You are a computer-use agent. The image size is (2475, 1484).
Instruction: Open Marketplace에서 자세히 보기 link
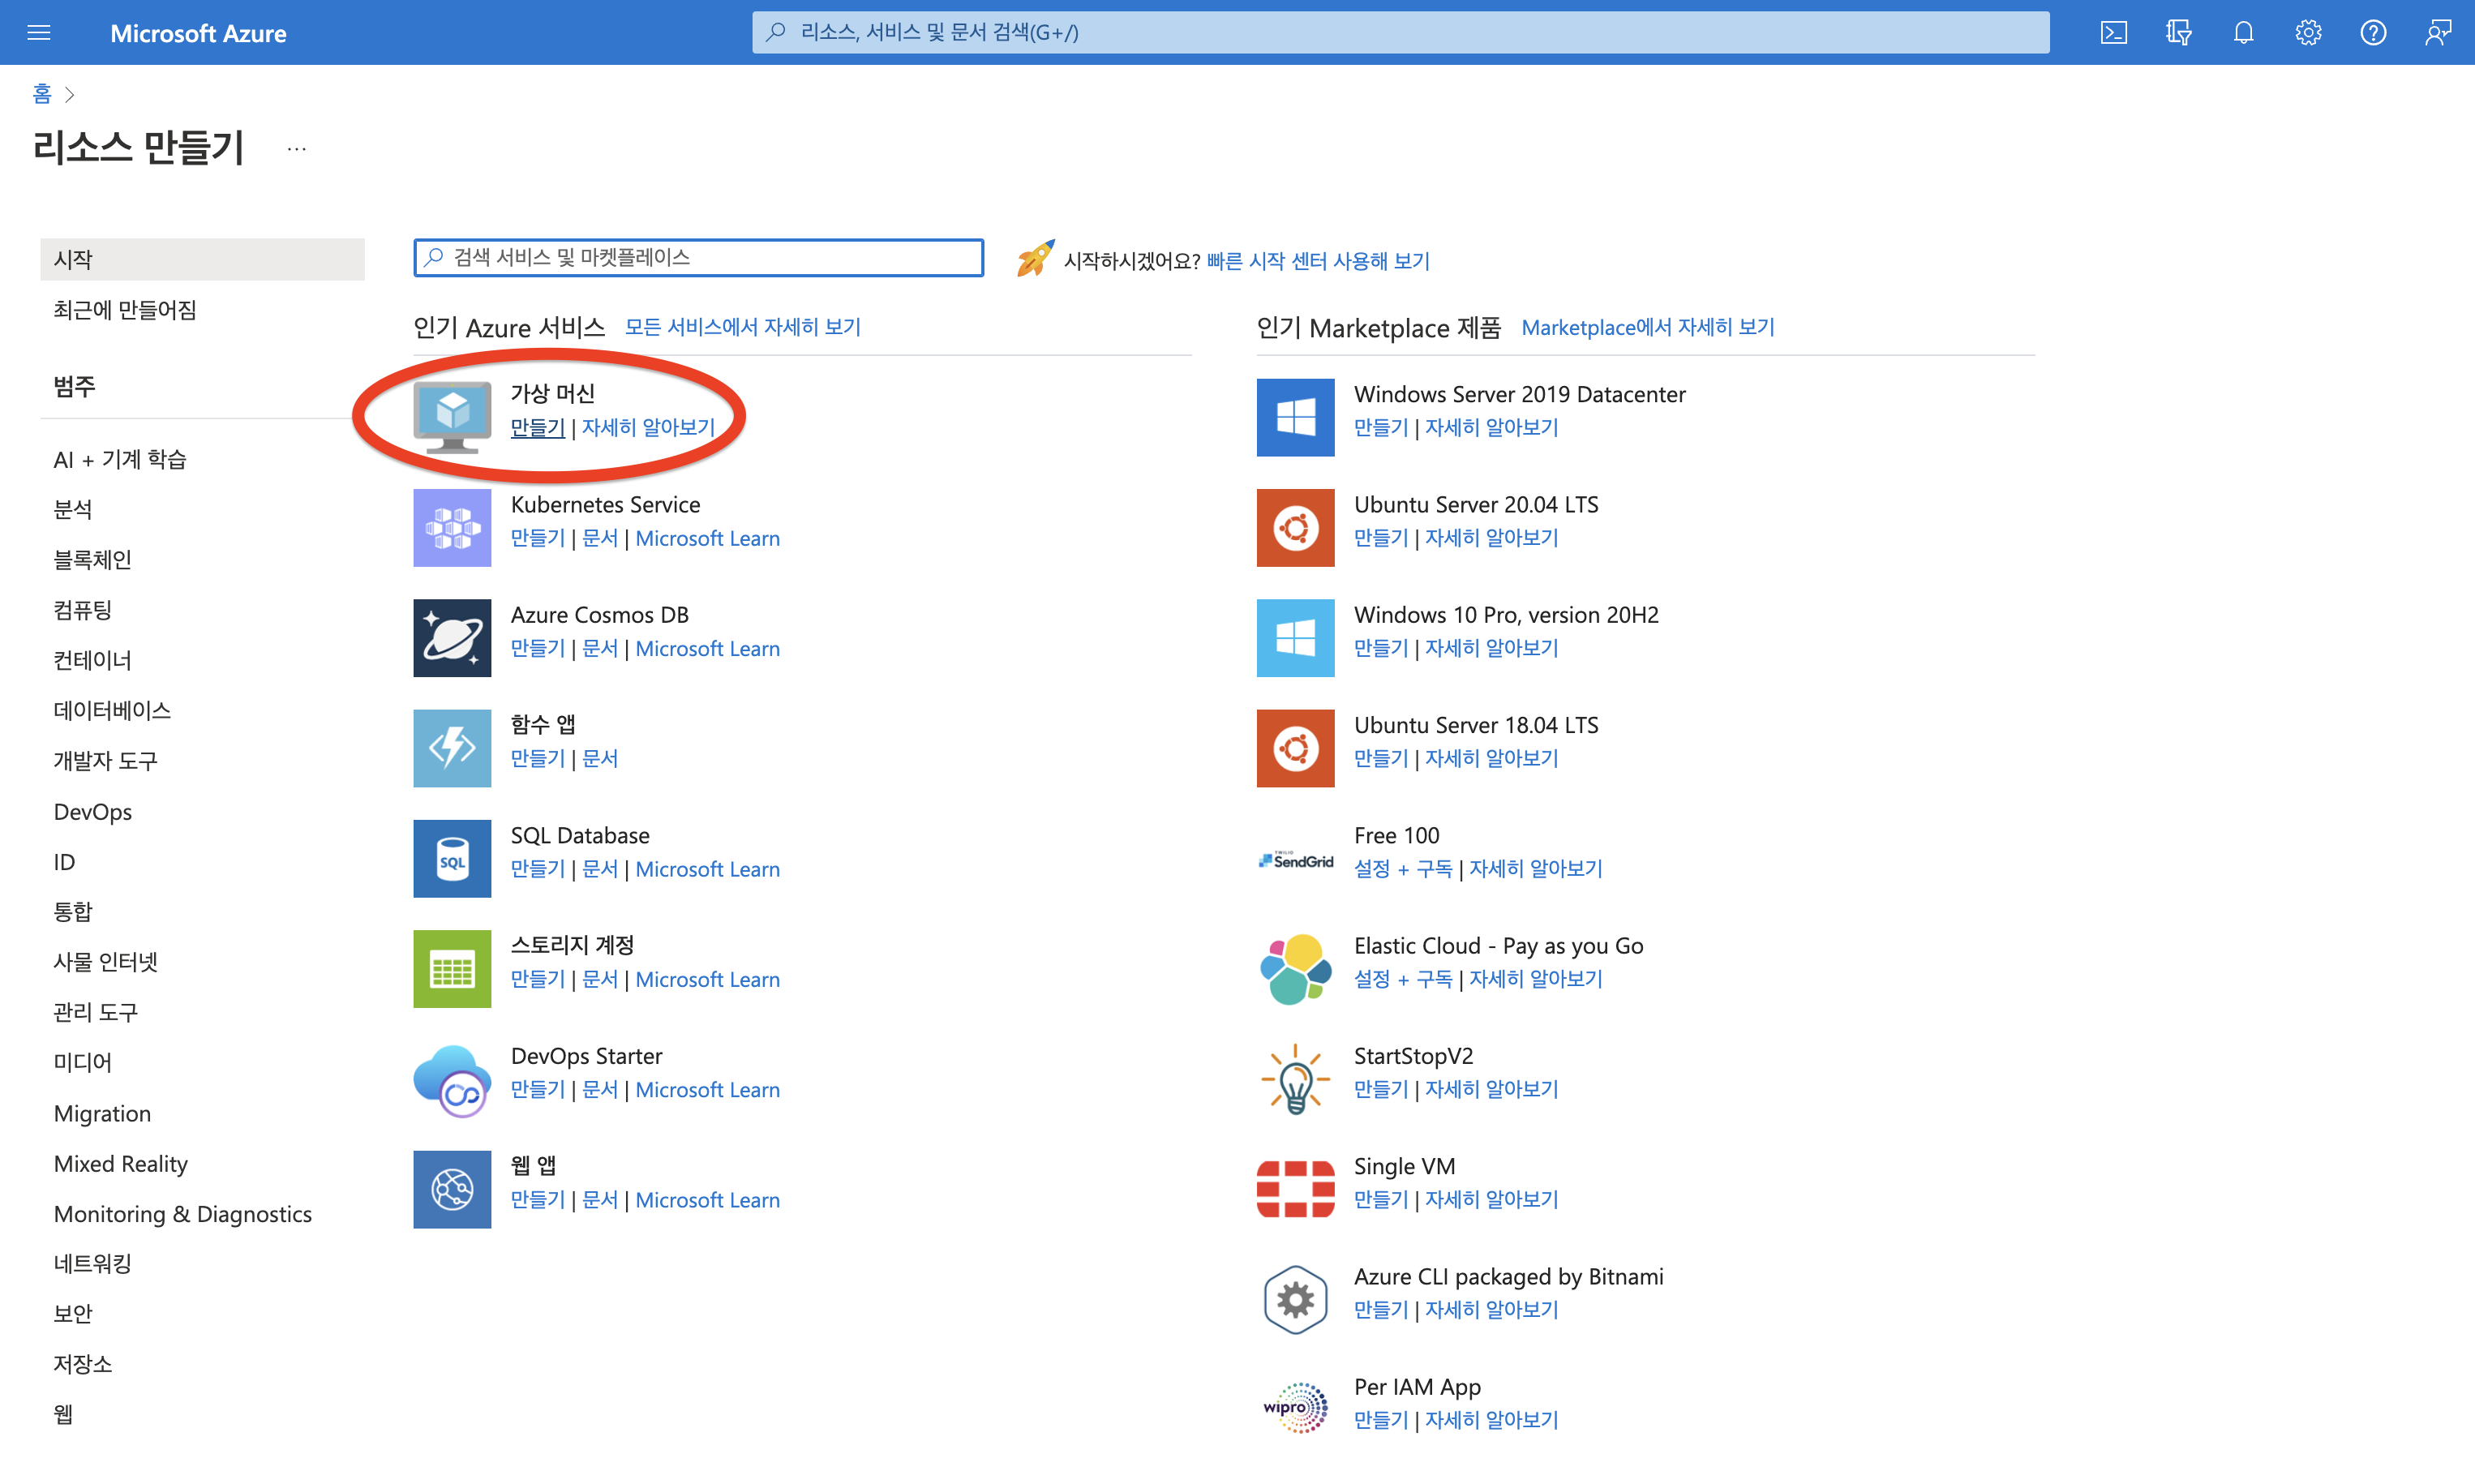click(x=1647, y=327)
